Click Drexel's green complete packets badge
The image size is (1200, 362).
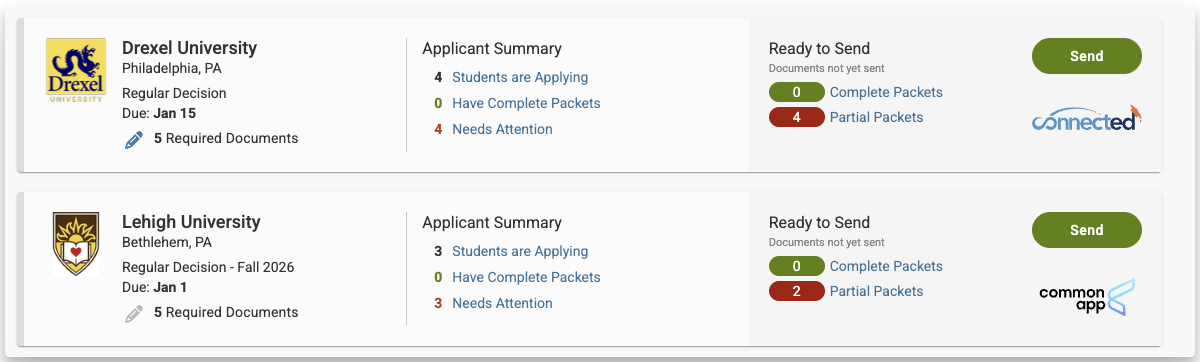coord(796,92)
